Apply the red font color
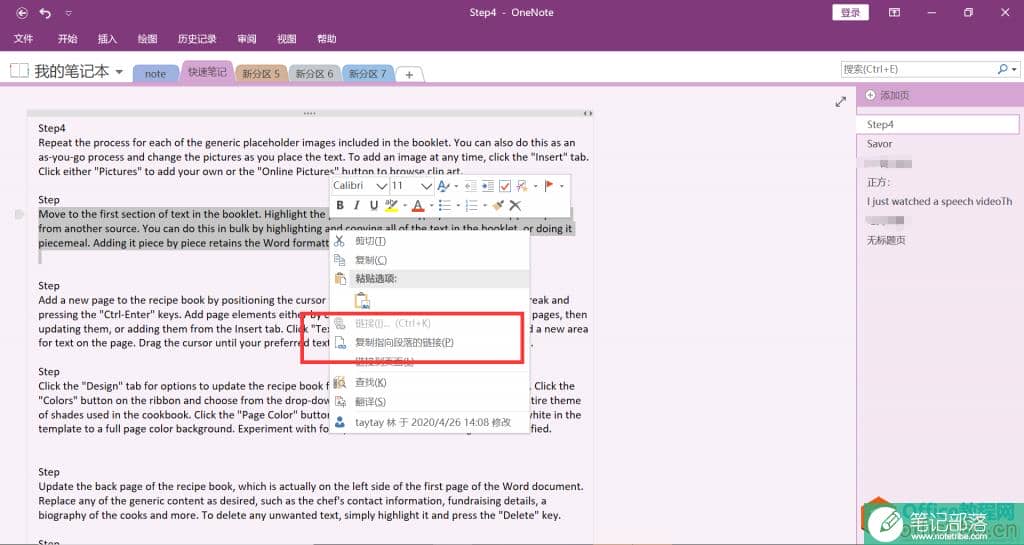 coord(418,206)
